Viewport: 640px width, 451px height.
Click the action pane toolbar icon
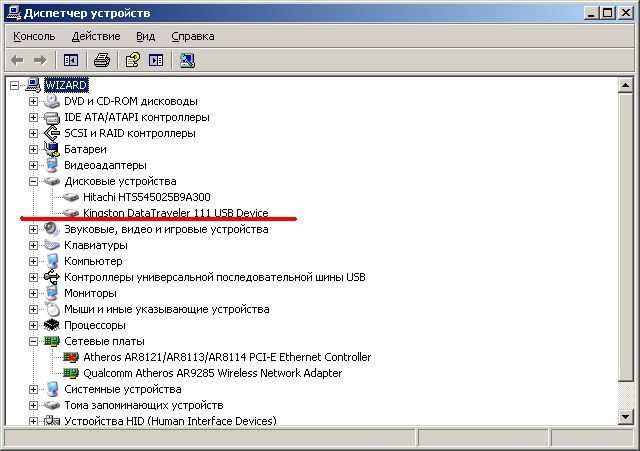point(156,60)
